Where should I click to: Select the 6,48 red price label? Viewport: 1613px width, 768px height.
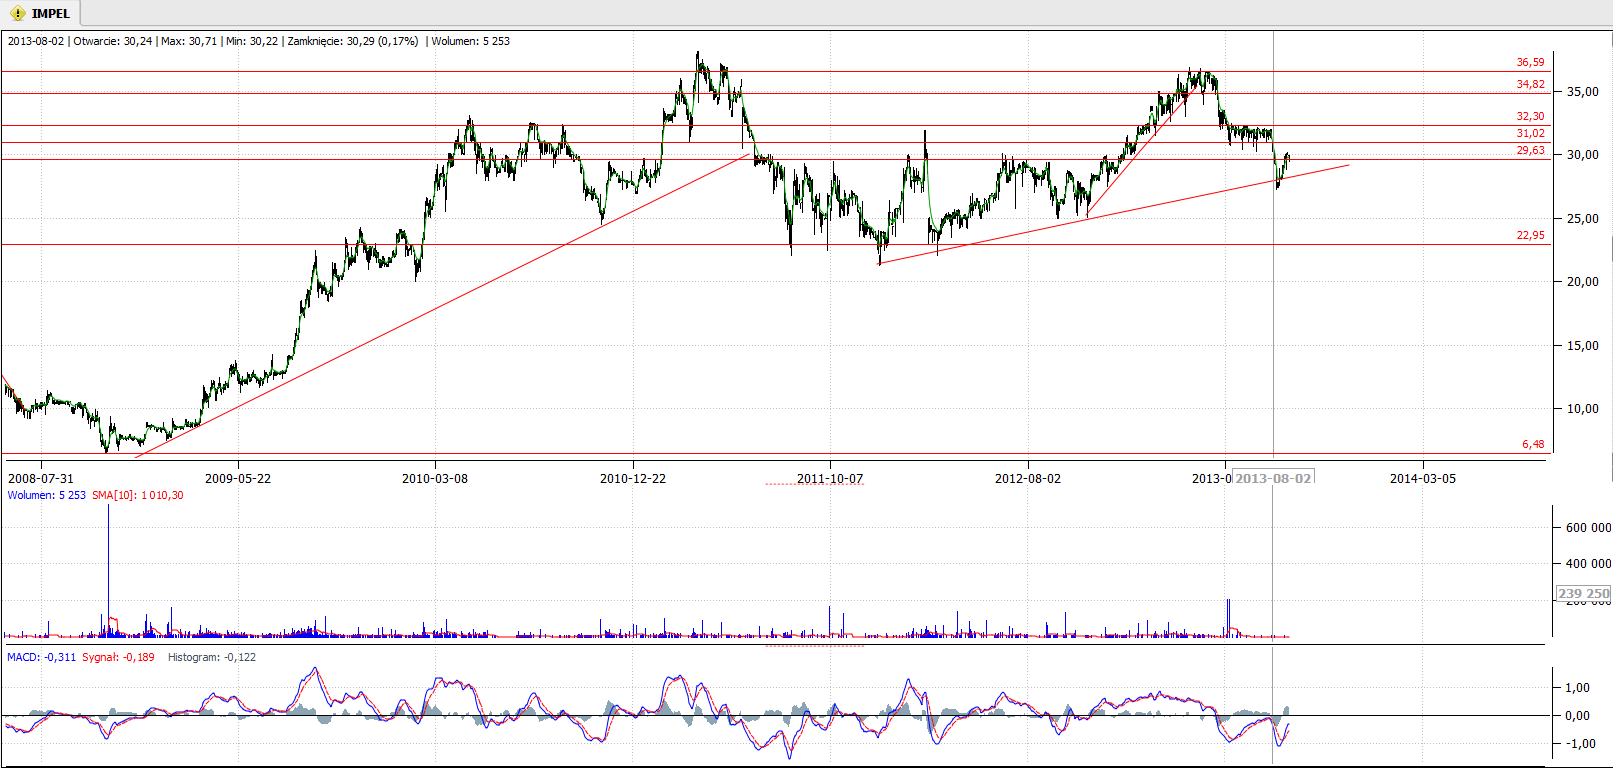pyautogui.click(x=1533, y=444)
